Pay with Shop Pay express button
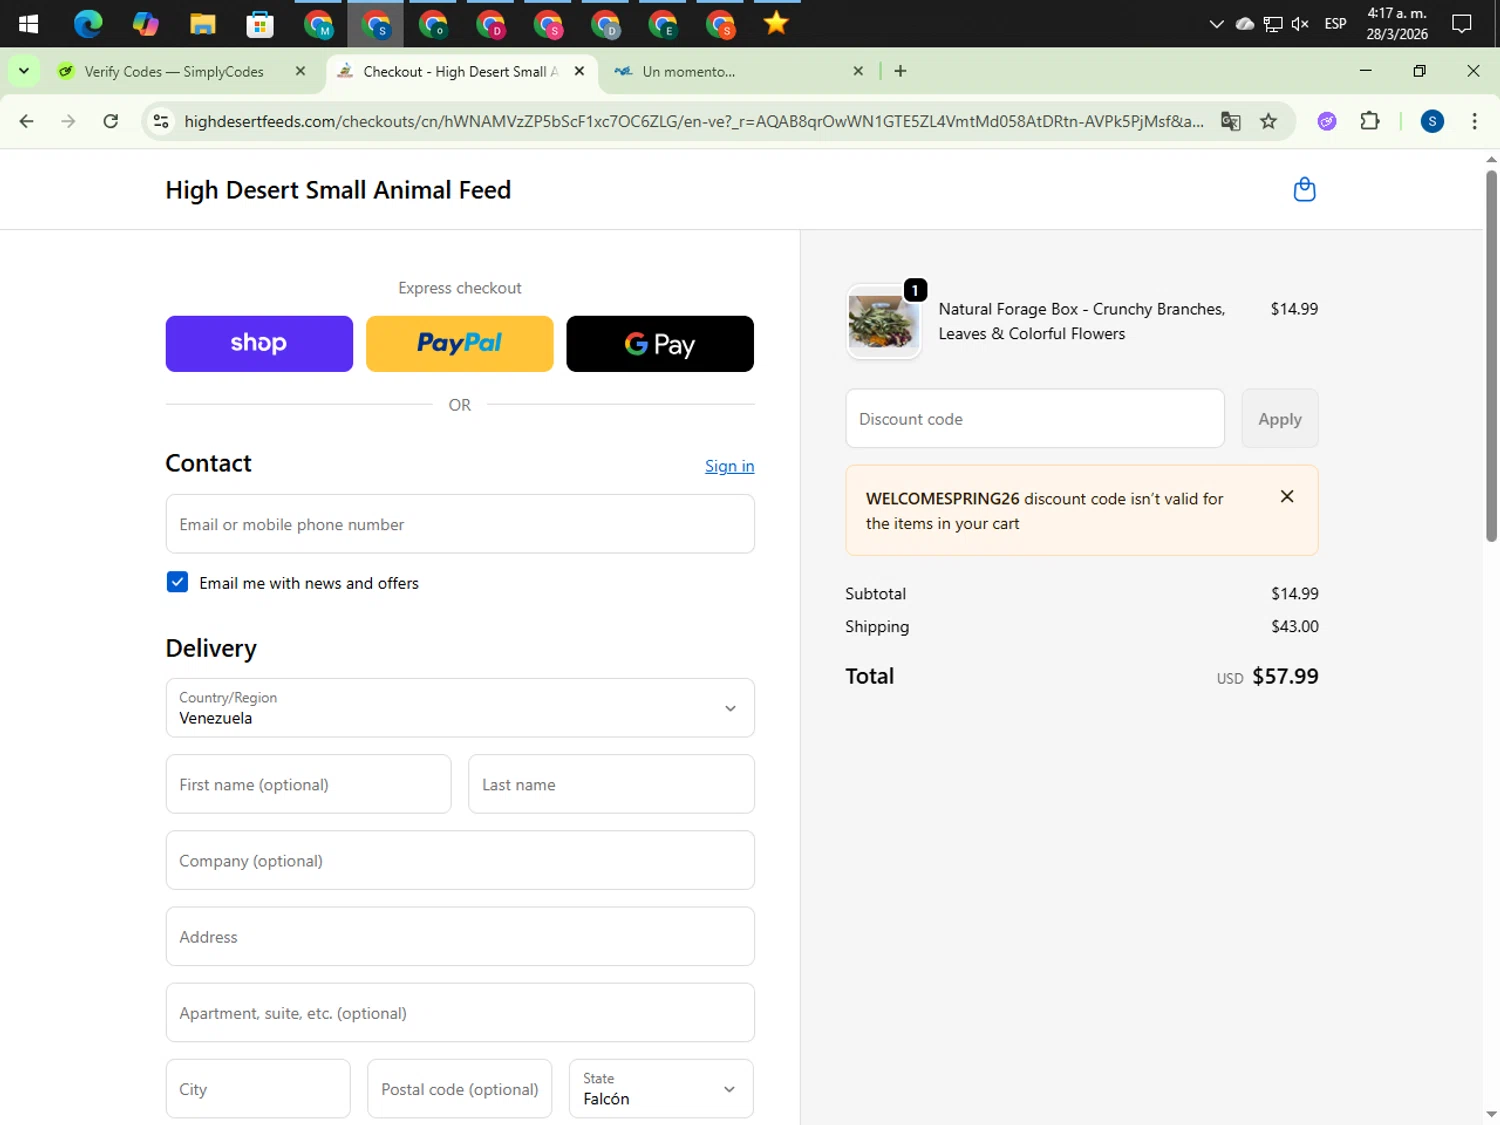The width and height of the screenshot is (1500, 1125). [259, 344]
